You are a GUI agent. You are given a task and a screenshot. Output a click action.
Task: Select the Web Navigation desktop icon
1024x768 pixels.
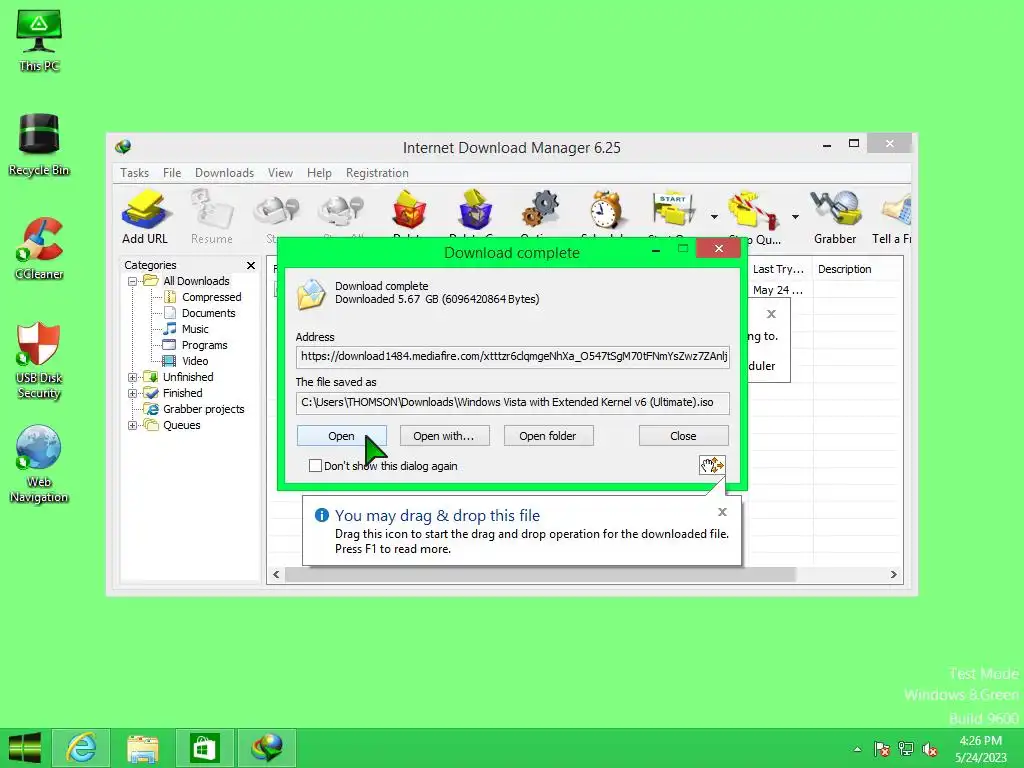(39, 464)
